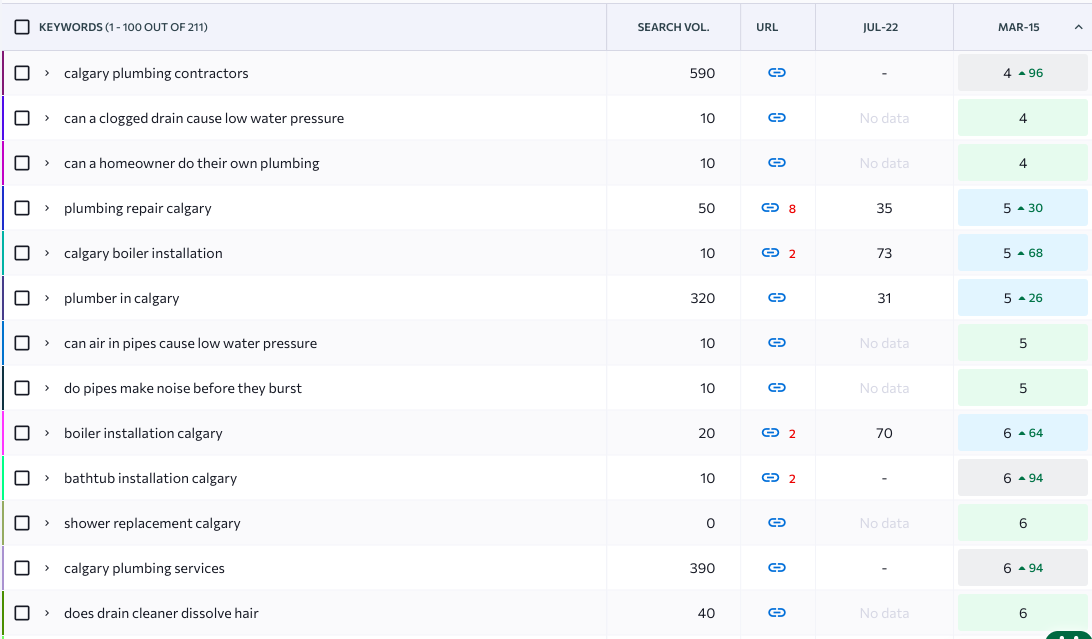Image resolution: width=1092 pixels, height=639 pixels.
Task: Expand the do pipes make noise row
Action: 47,388
